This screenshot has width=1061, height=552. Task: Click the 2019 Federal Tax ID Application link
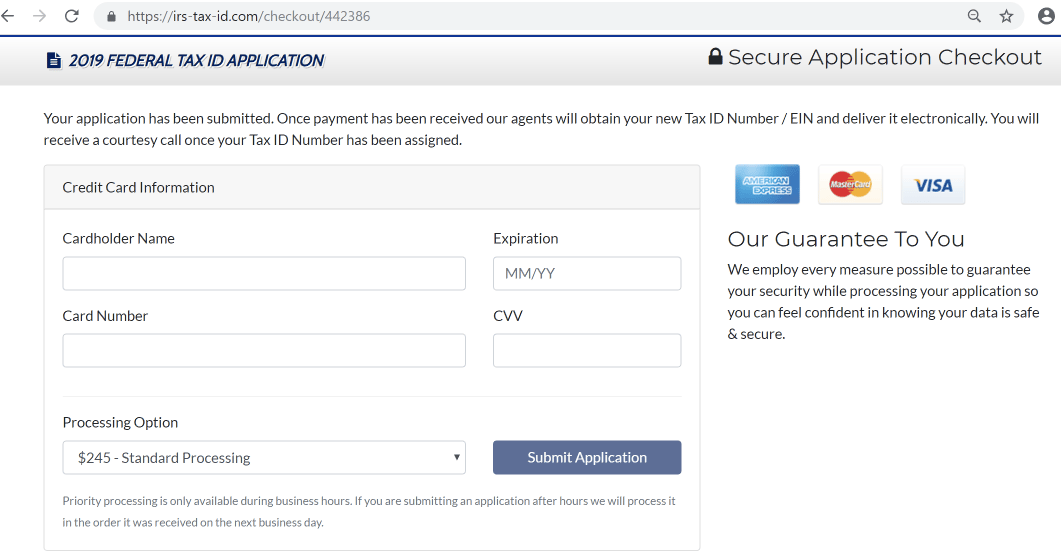click(x=196, y=61)
